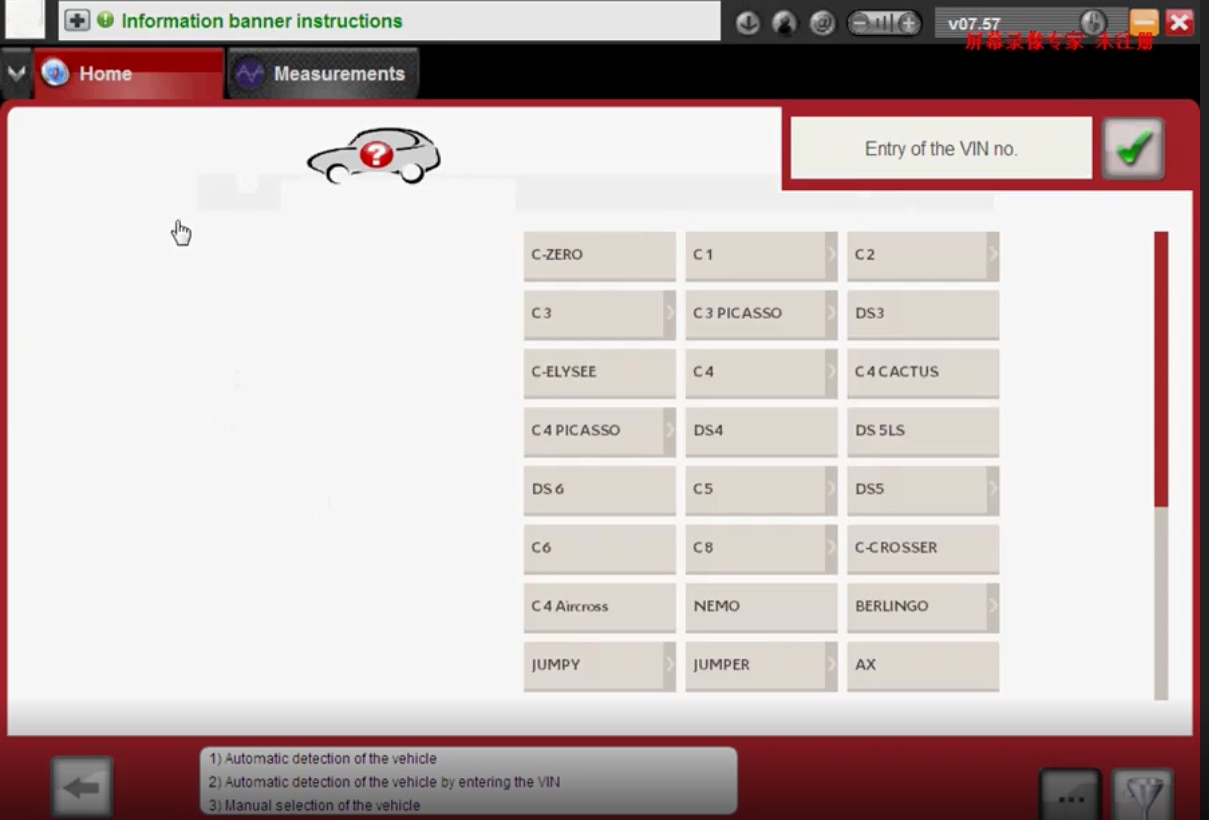Select the DS 6 vehicle
This screenshot has height=820, width=1209.
[x=599, y=490]
